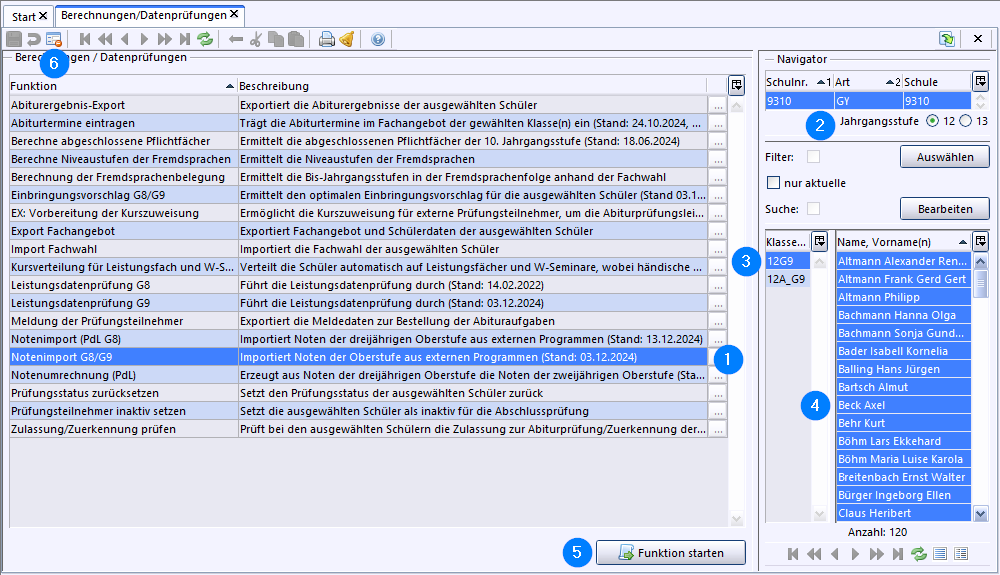Go to previous record in the main toolbar
The height and width of the screenshot is (575, 1000).
[x=125, y=40]
